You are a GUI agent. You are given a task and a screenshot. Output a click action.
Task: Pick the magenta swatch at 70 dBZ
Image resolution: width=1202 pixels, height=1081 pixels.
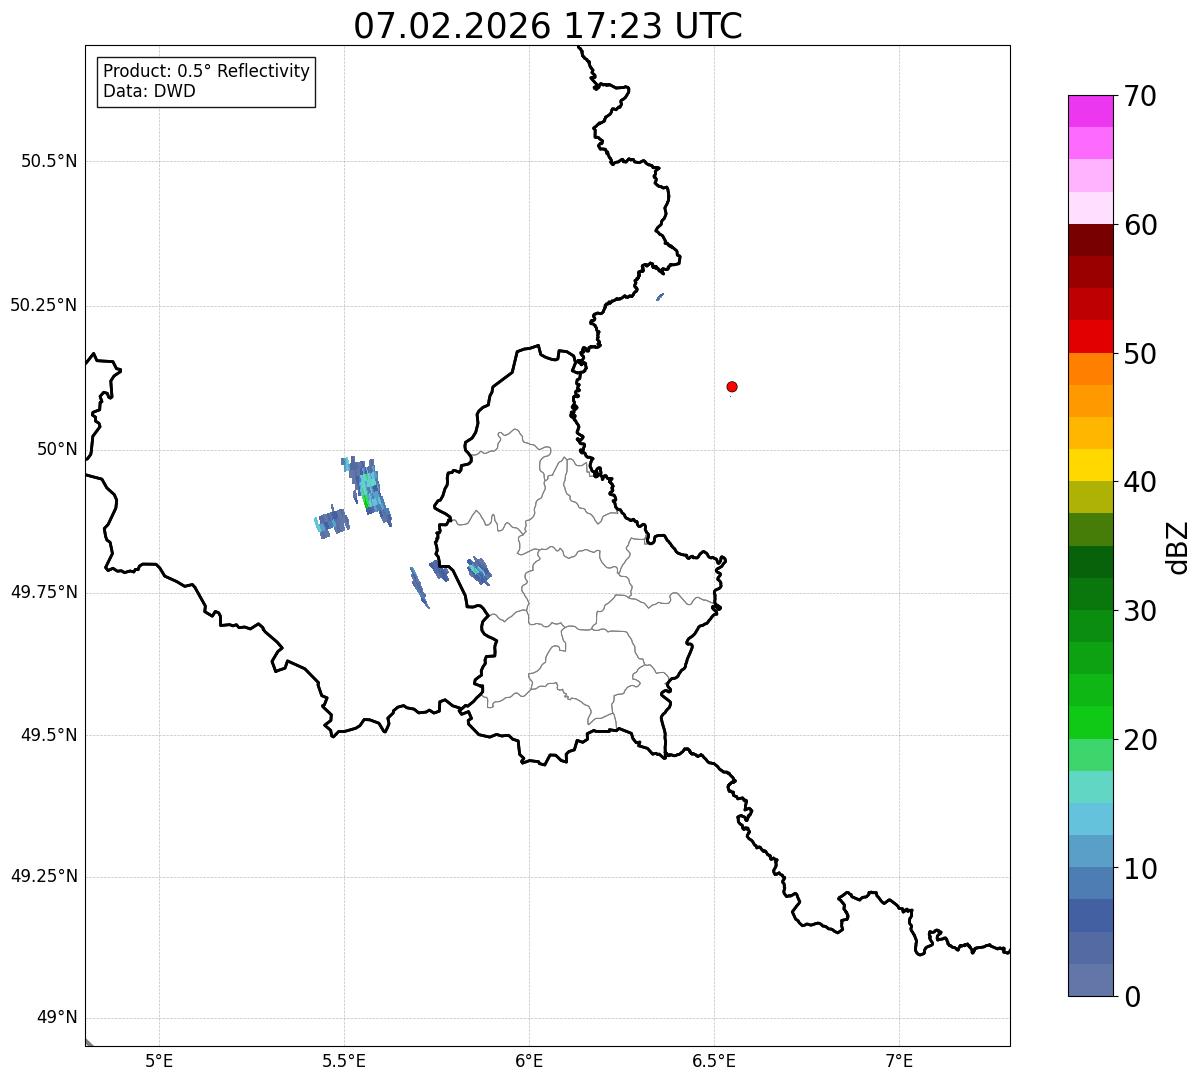1090,111
